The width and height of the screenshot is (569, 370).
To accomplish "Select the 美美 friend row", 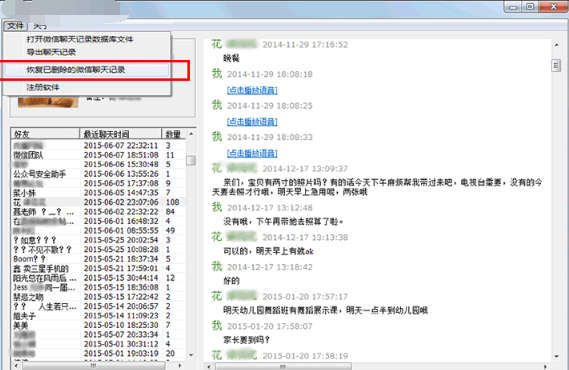I will (x=98, y=325).
